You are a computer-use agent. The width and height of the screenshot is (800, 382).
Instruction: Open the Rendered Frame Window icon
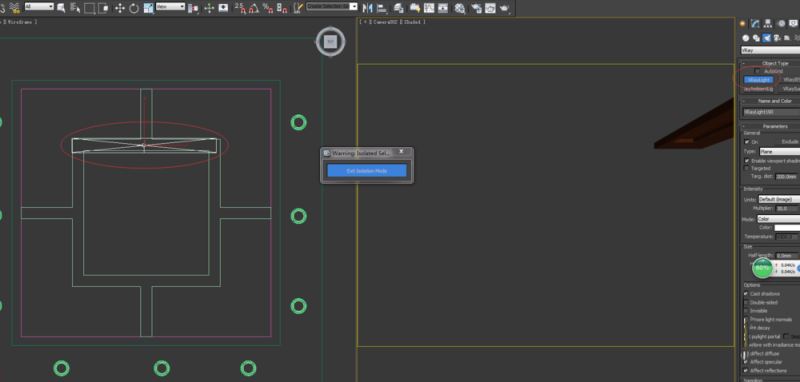tap(490, 8)
